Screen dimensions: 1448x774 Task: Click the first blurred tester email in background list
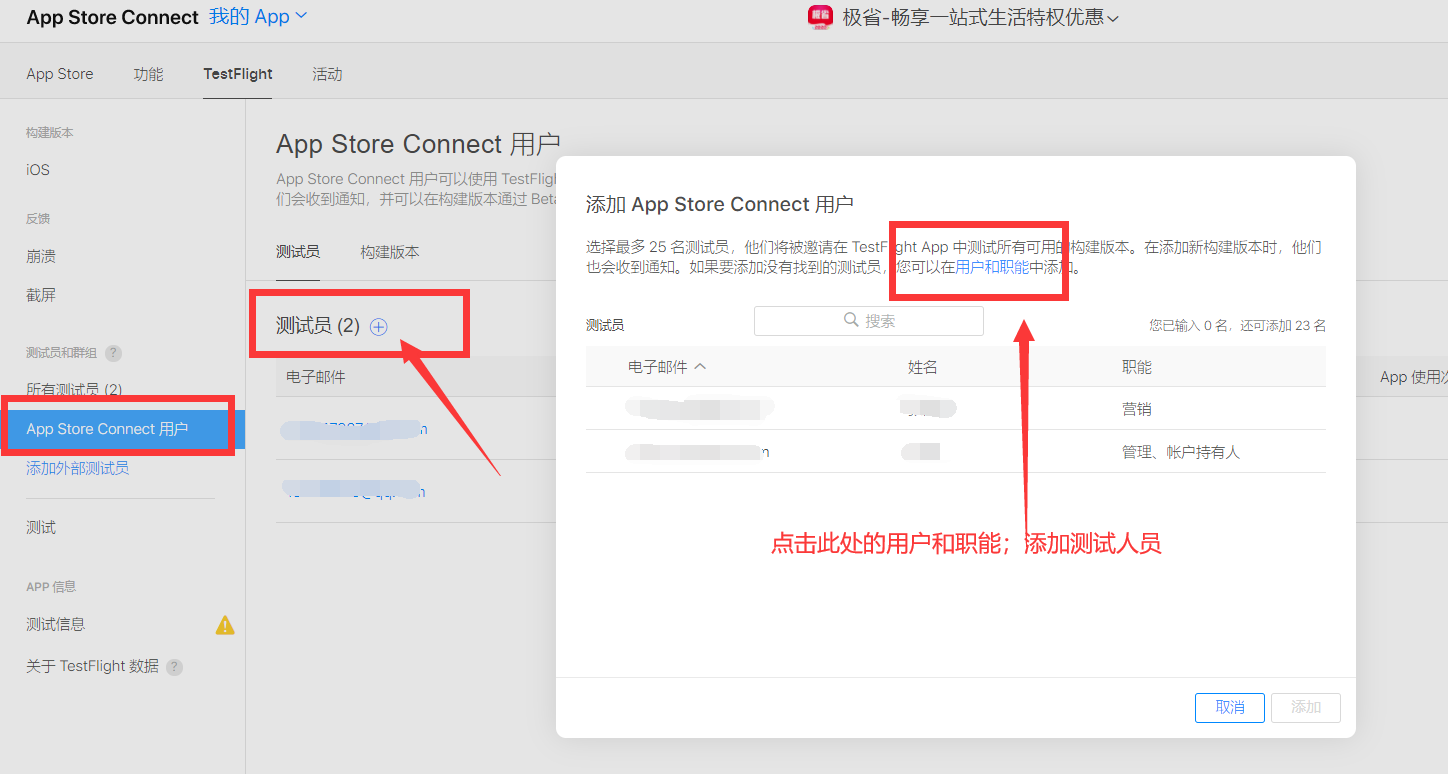coord(354,430)
